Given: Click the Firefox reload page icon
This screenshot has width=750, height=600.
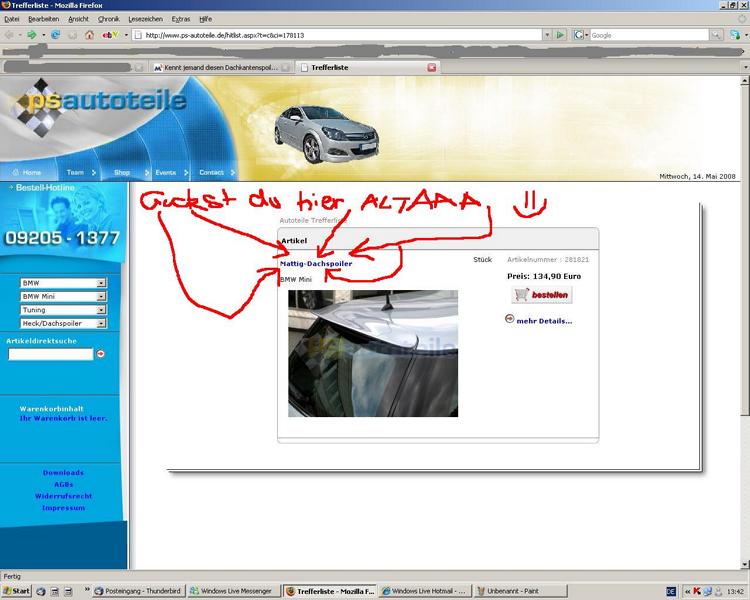Looking at the screenshot, I should (56, 35).
